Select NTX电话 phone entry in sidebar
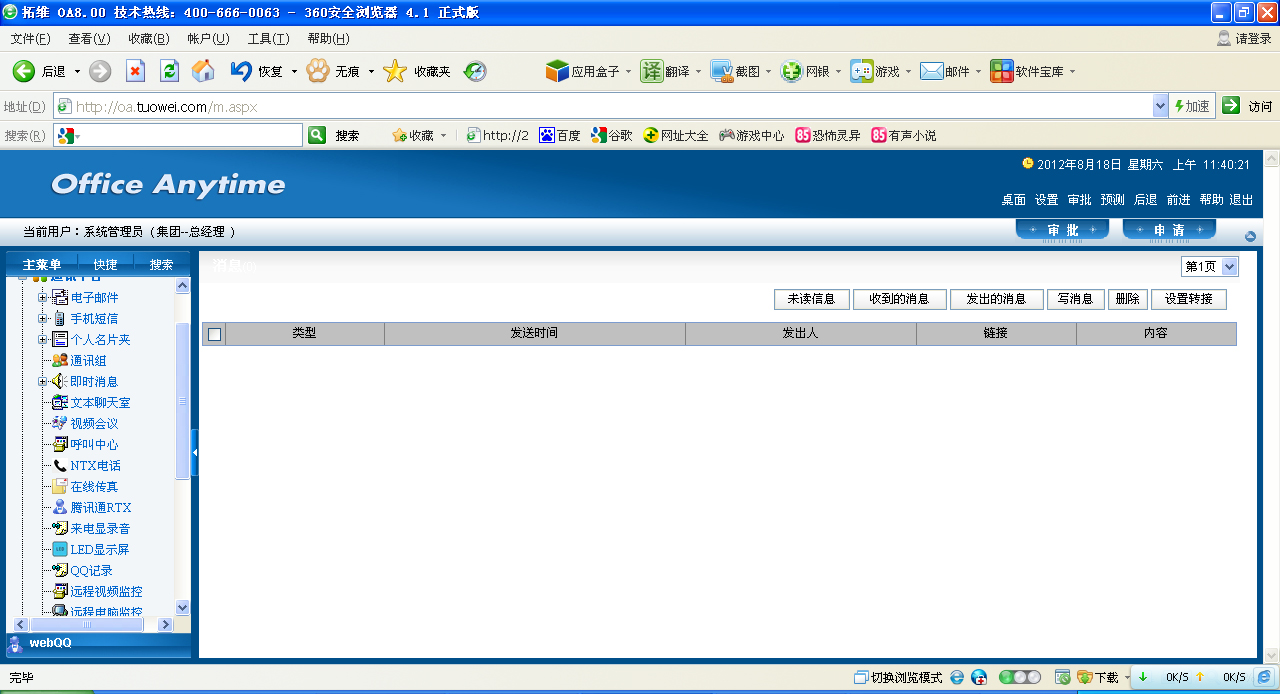This screenshot has width=1280, height=694. [95, 466]
